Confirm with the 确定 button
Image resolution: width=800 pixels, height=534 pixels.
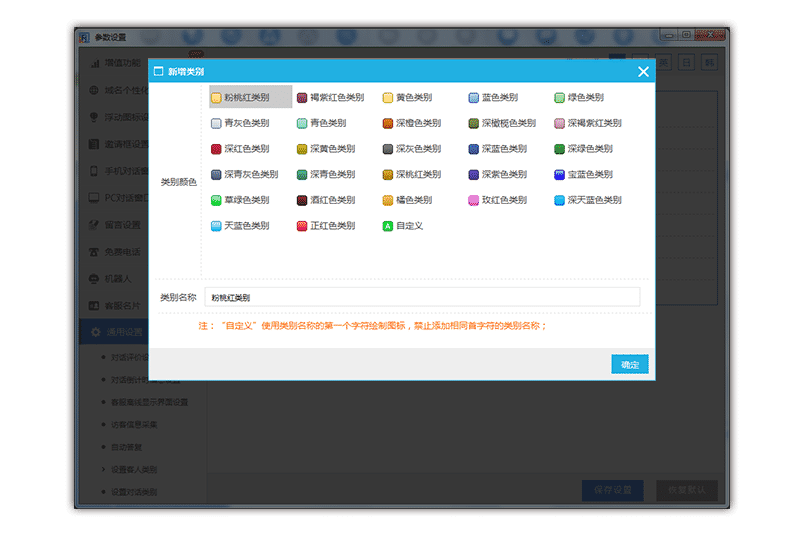tap(630, 364)
